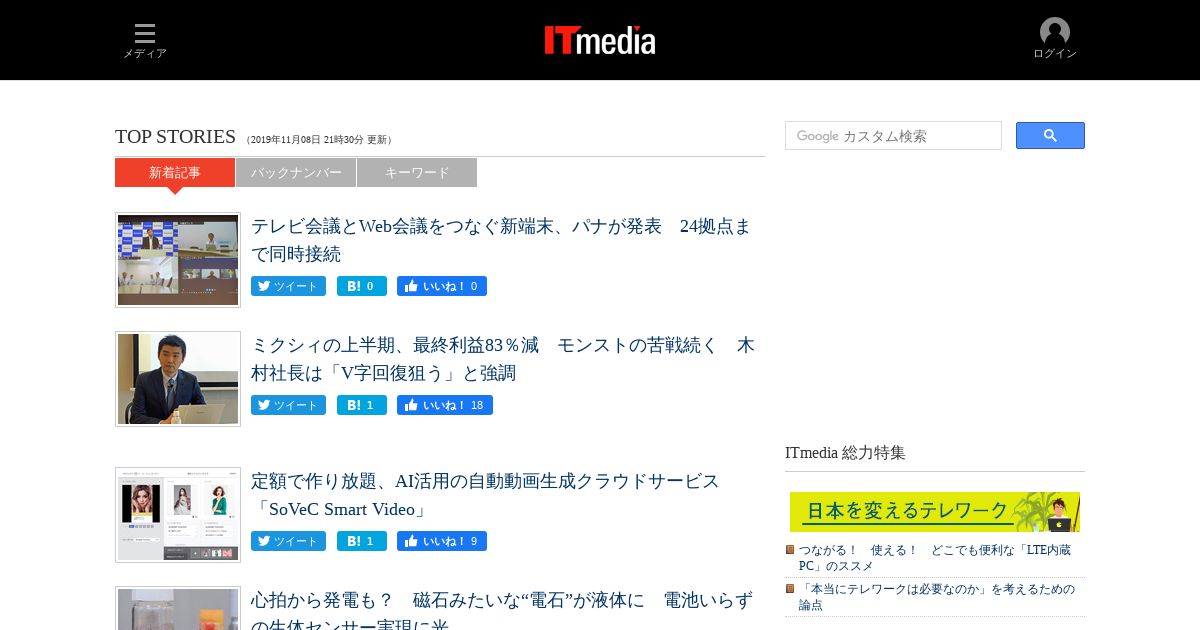Open the SoVeC Smart Video thumbnail

click(178, 515)
